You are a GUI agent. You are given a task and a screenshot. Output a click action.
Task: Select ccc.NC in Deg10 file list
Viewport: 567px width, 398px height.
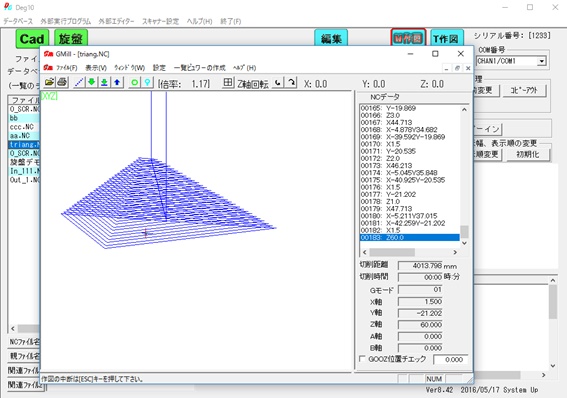24,127
